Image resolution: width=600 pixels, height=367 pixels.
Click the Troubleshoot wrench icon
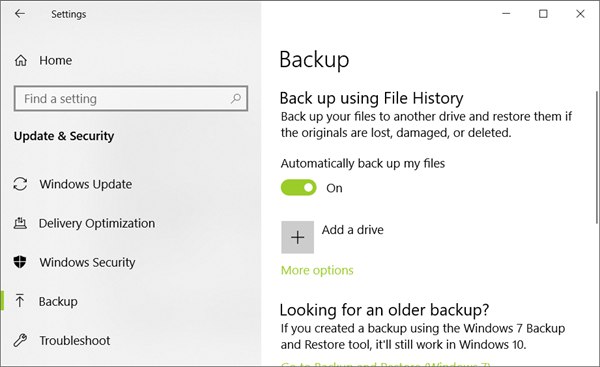(20, 340)
